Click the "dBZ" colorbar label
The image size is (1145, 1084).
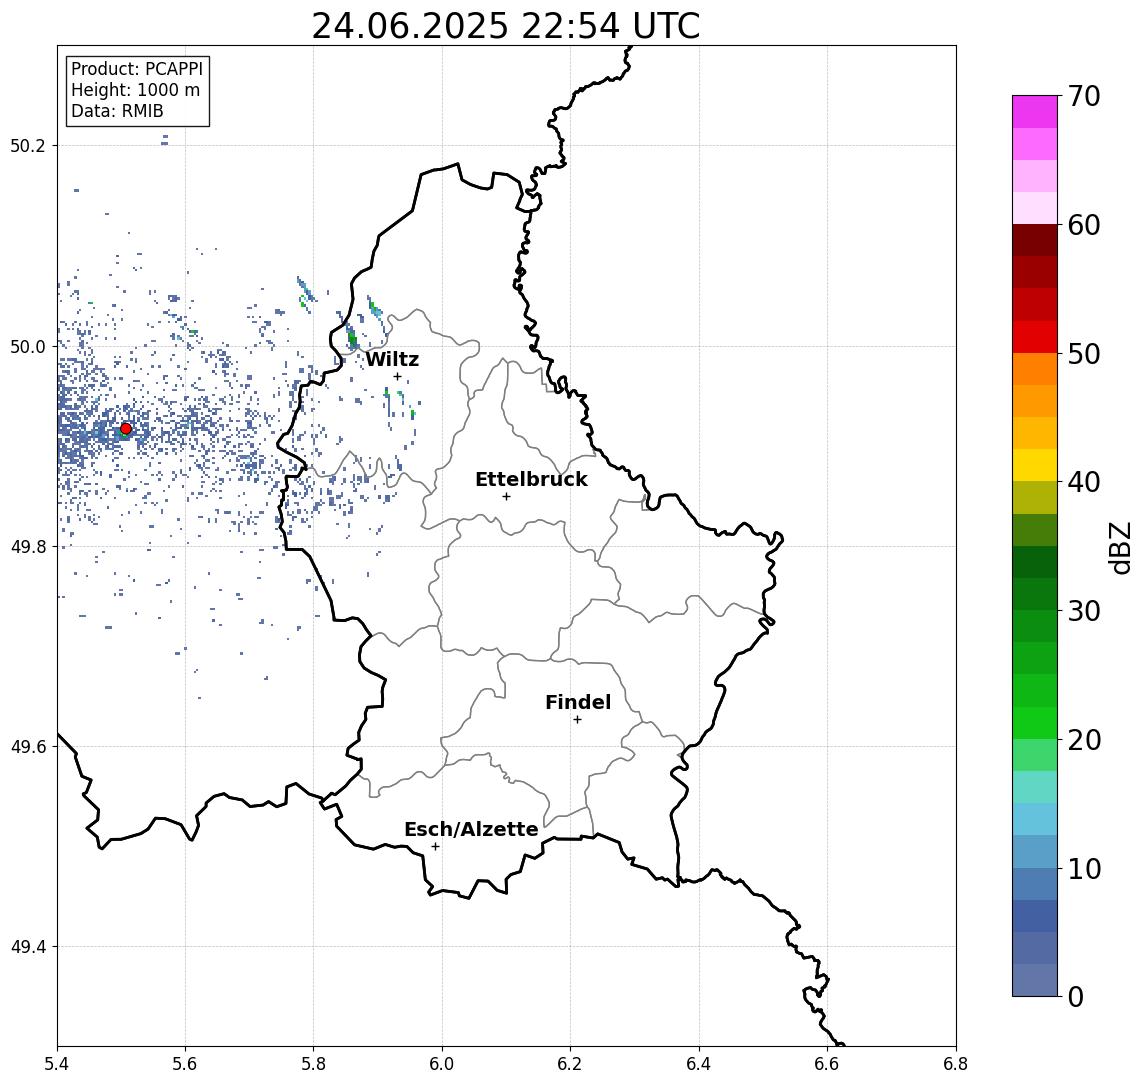[x=1119, y=547]
